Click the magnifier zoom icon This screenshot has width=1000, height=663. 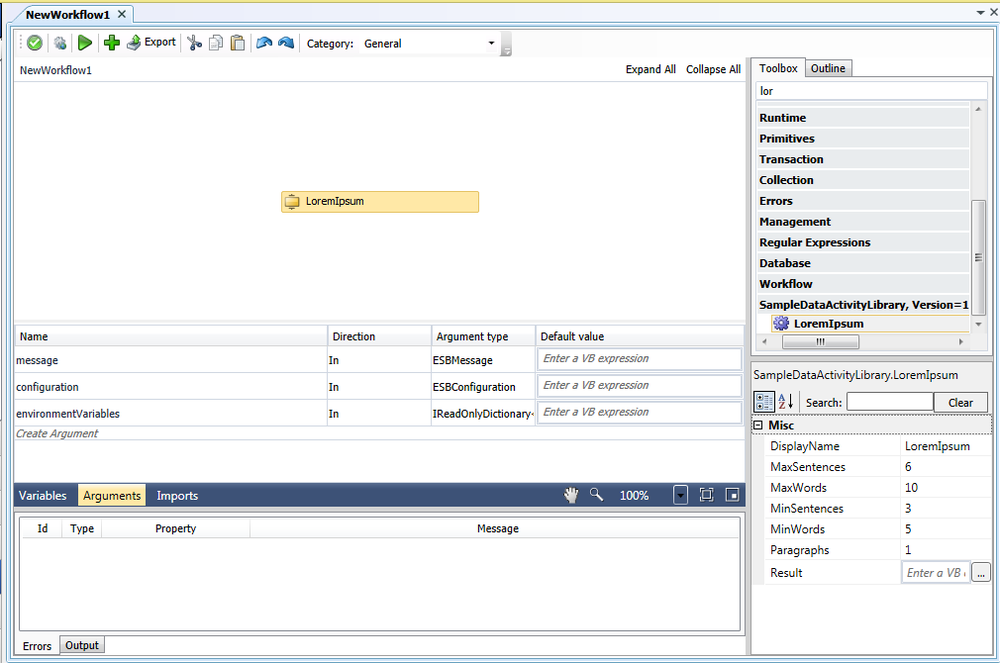tap(596, 495)
